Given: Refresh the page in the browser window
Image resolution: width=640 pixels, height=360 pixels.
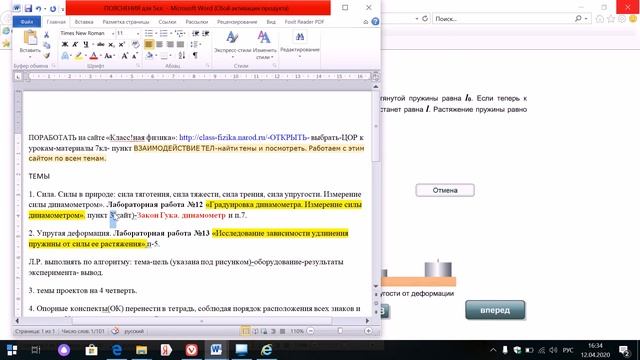Looking at the screenshot, I should (424, 19).
